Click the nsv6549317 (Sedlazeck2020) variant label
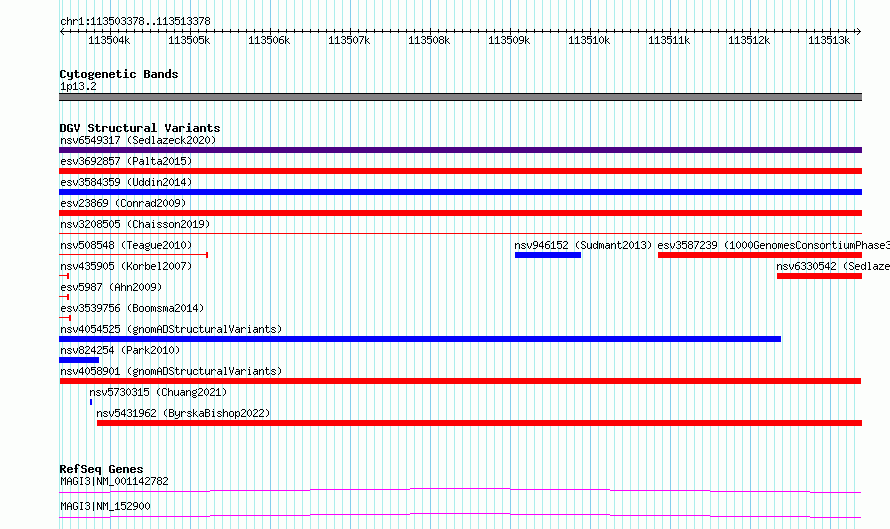This screenshot has height=529, width=890. 138,140
